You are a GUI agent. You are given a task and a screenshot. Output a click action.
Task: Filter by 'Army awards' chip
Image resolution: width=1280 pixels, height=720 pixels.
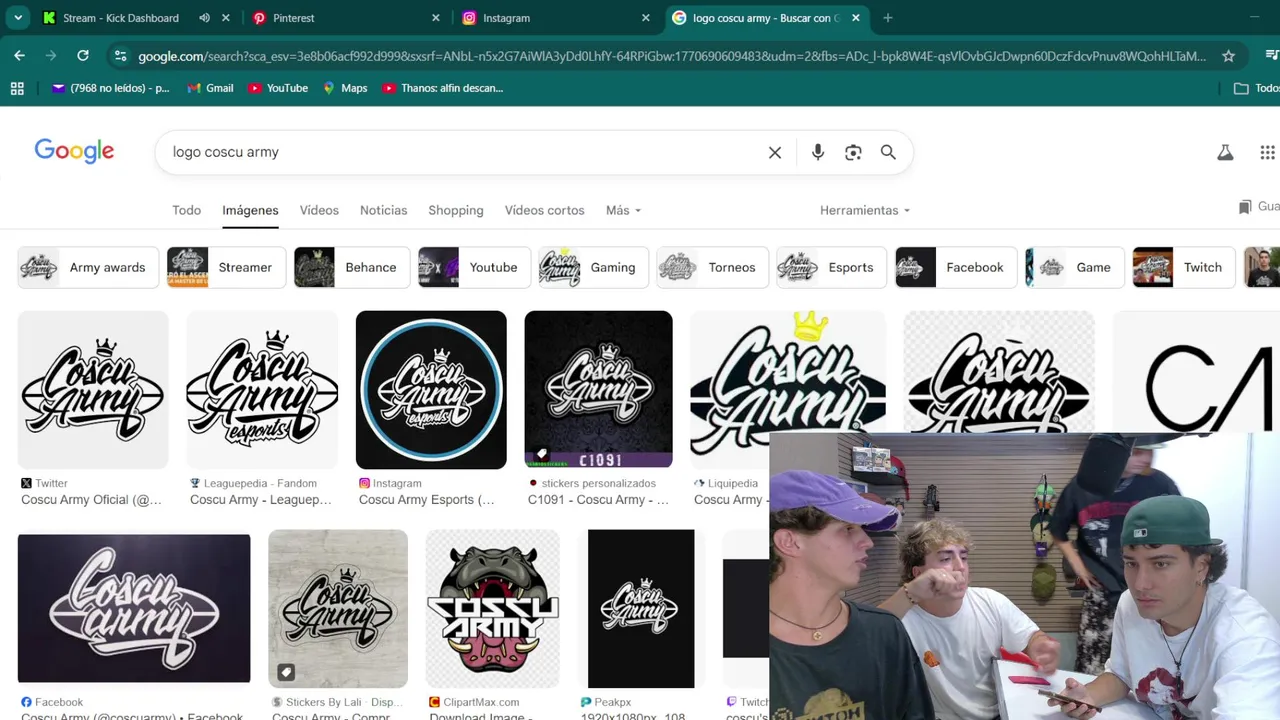coord(88,267)
